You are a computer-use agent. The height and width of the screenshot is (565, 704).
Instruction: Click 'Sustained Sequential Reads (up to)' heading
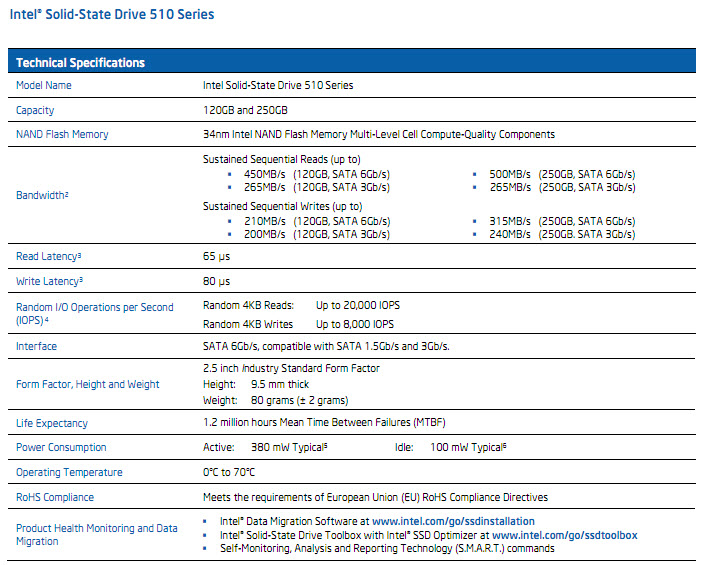[282, 159]
